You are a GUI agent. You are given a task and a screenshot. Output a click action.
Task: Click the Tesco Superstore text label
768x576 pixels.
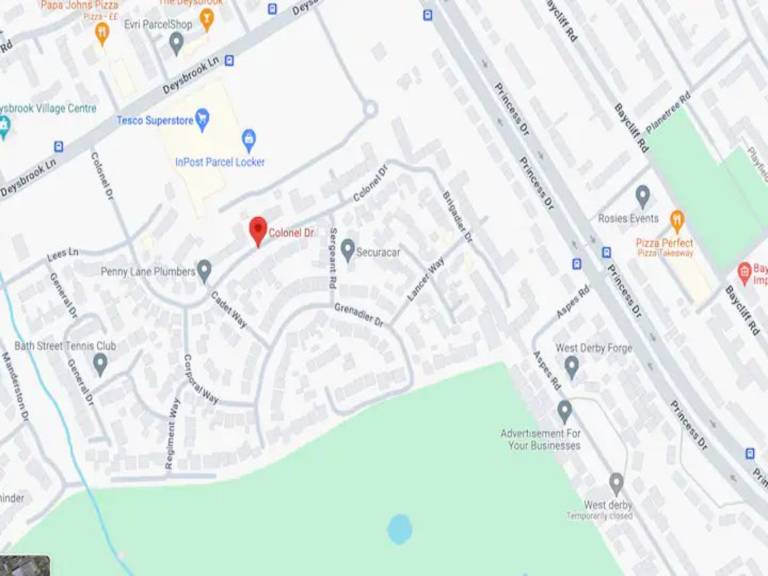pos(155,120)
